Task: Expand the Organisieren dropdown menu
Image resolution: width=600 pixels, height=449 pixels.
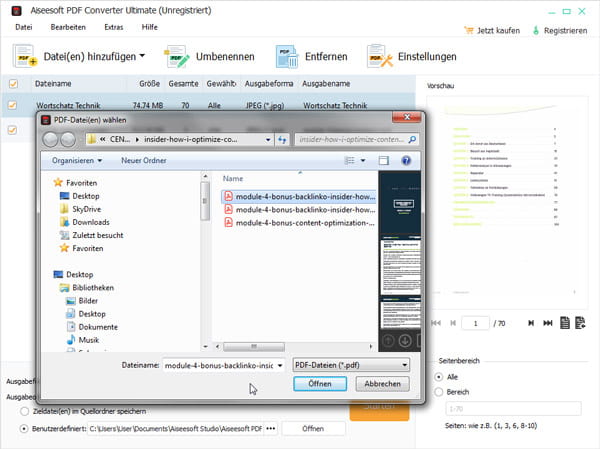Action: pyautogui.click(x=77, y=160)
